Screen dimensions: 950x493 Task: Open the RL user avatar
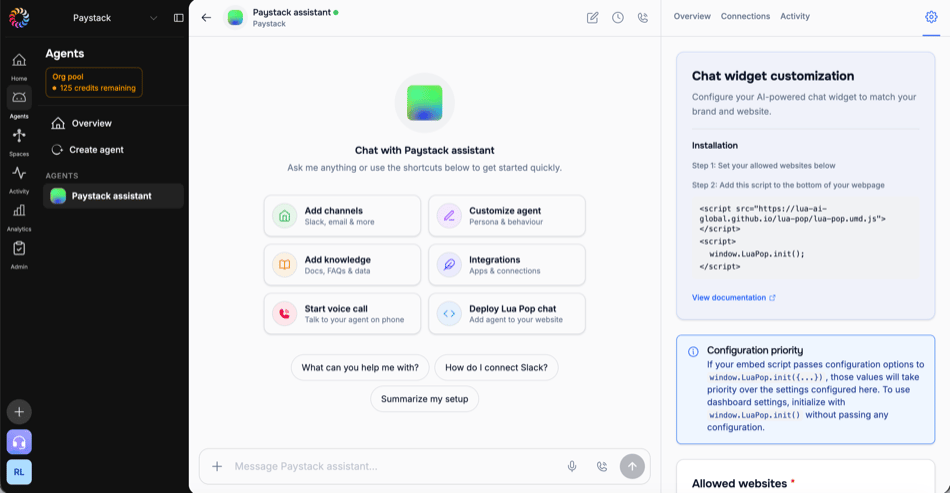coord(19,472)
